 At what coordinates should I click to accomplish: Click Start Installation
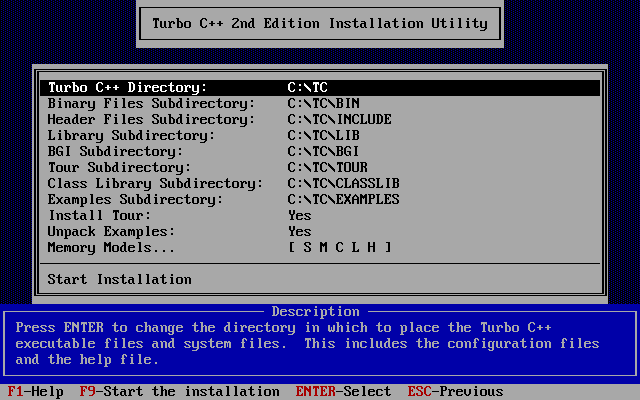(x=320, y=279)
